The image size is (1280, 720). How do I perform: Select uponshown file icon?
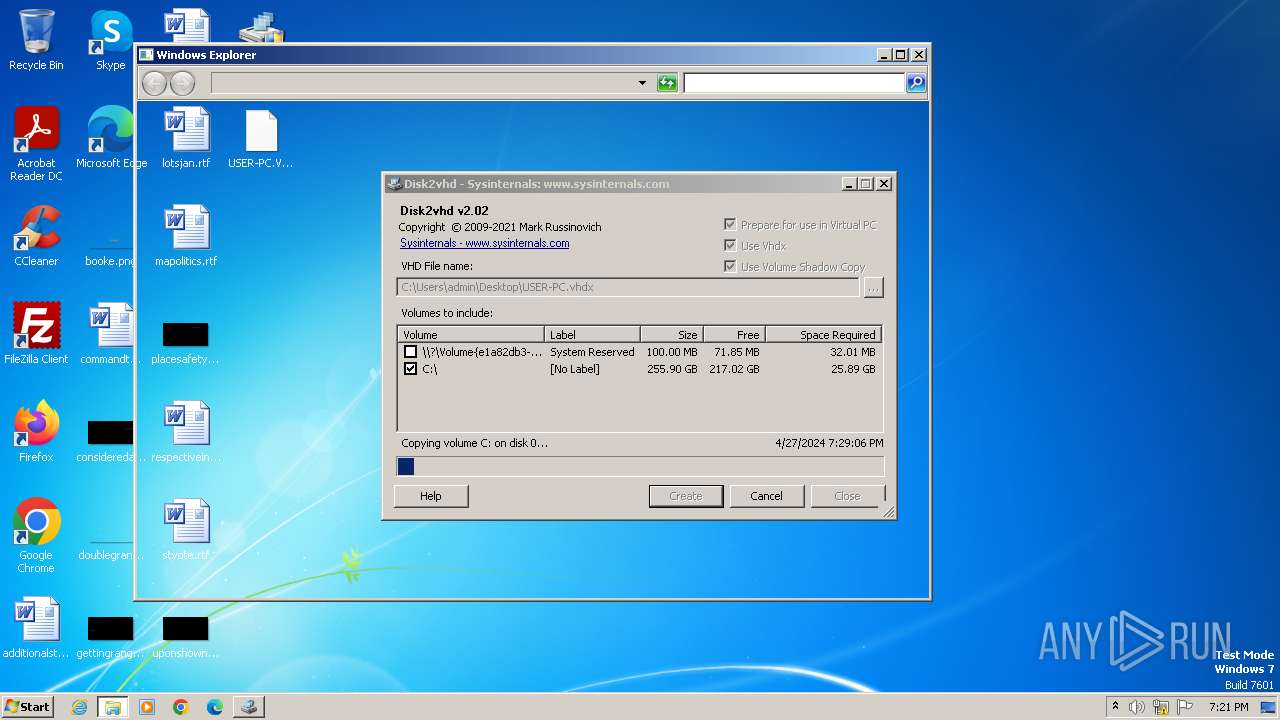coord(186,636)
